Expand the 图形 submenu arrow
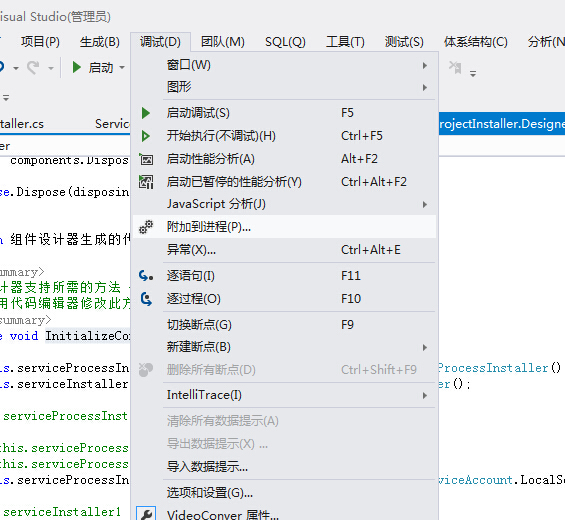Image resolution: width=565 pixels, height=520 pixels. click(425, 88)
